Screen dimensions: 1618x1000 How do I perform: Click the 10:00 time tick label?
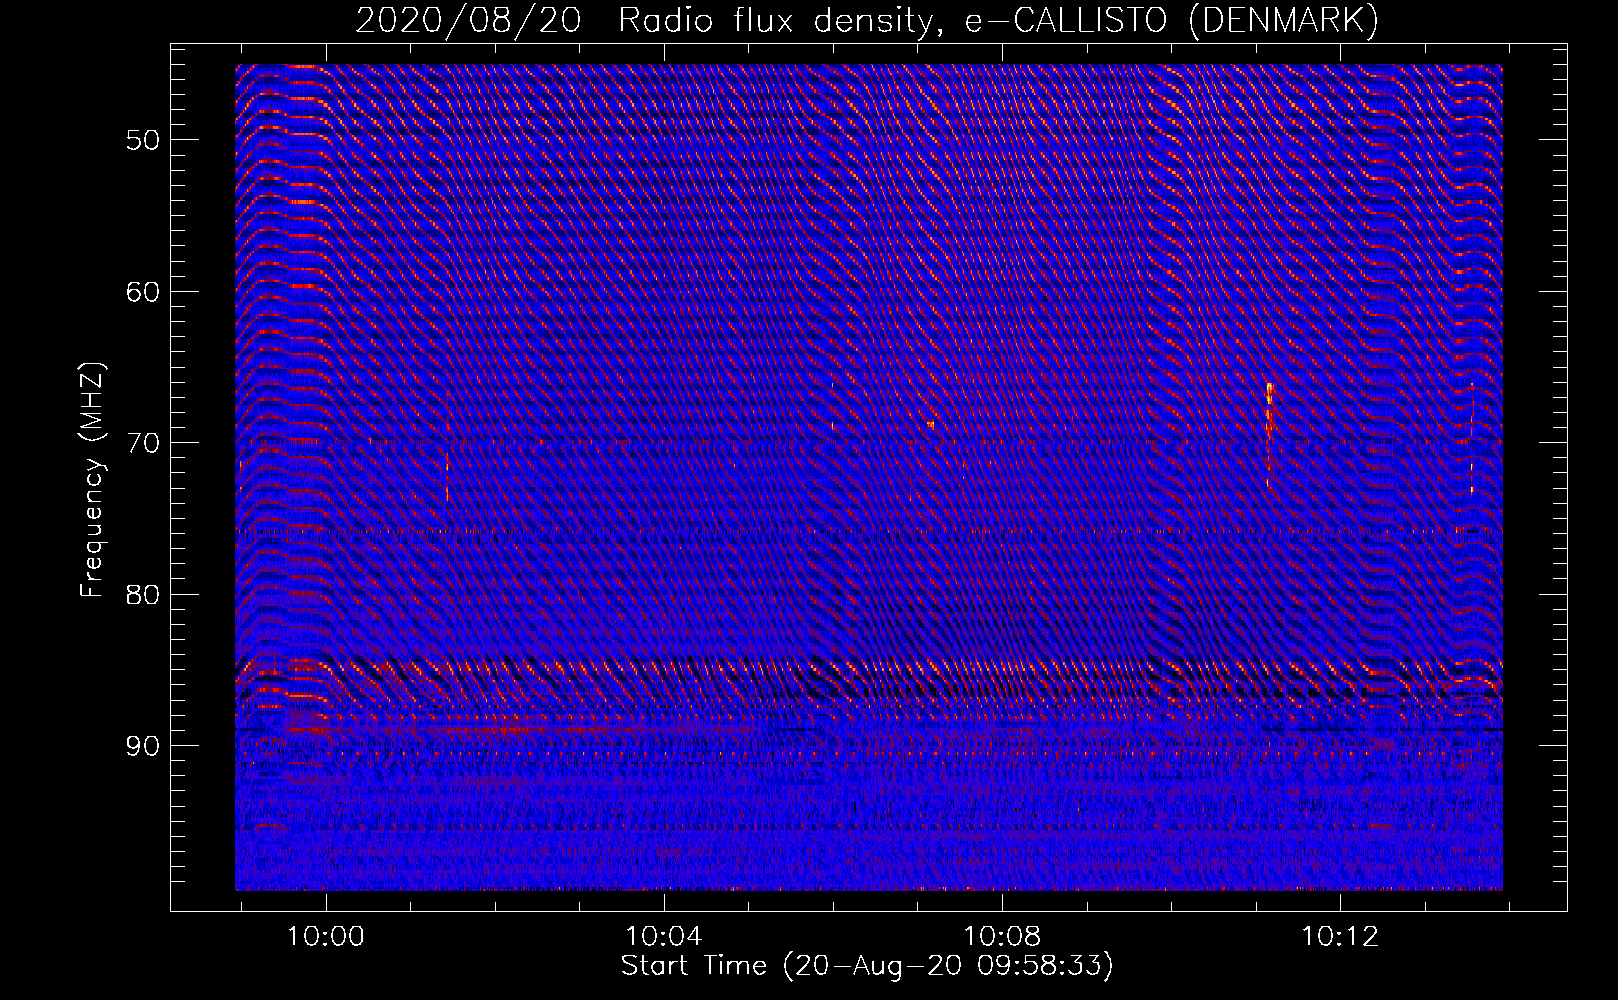325,937
